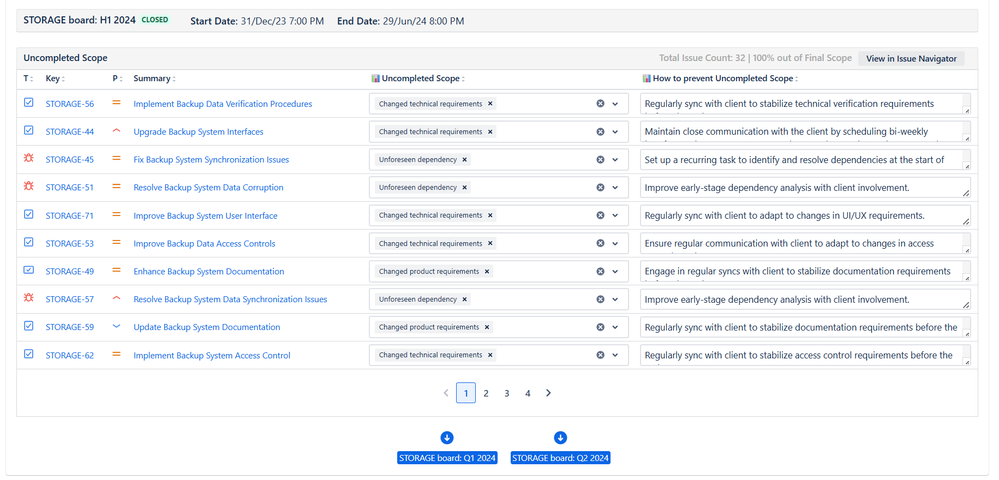Open the scope dropdown for STORAGE-56

point(615,103)
